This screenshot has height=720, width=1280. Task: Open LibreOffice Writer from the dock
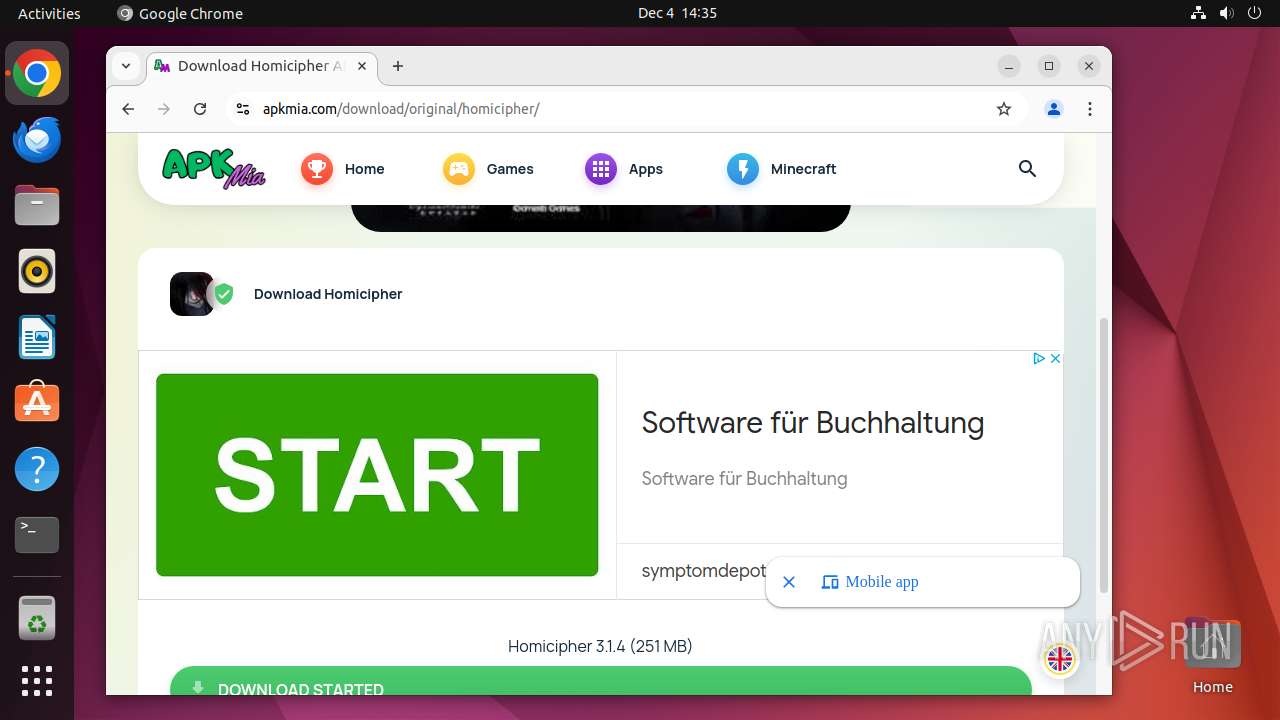37,337
